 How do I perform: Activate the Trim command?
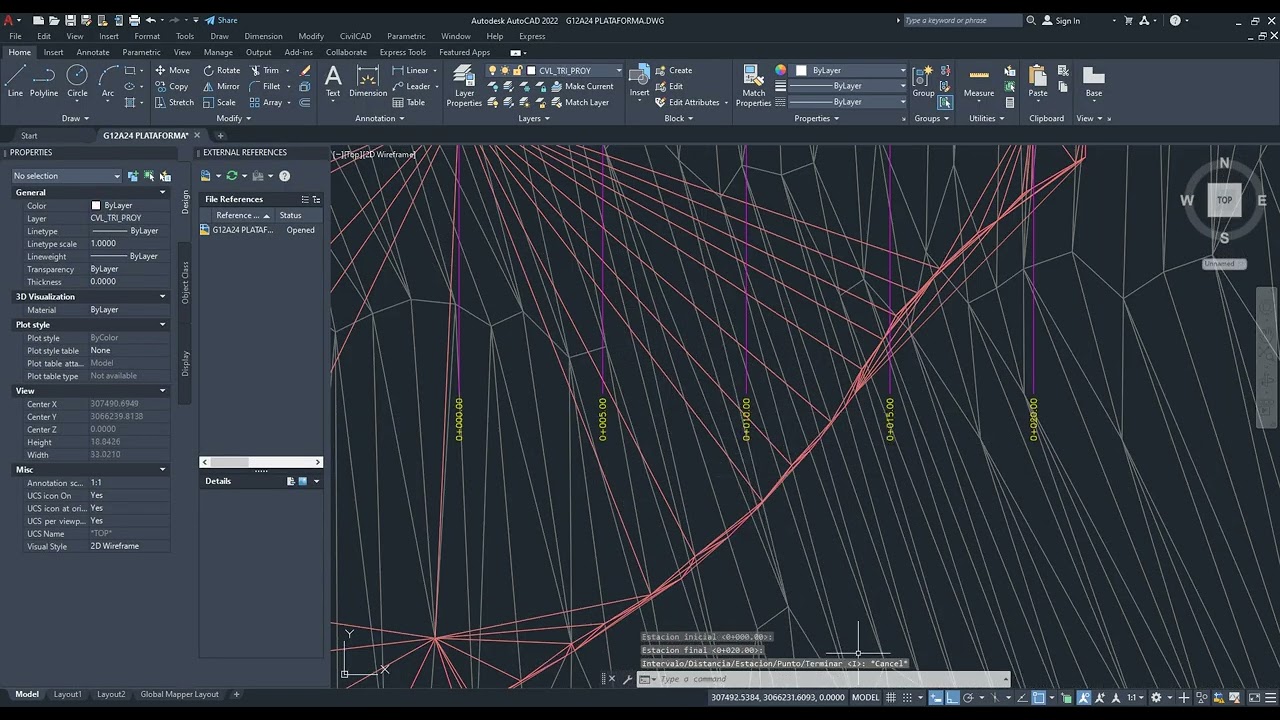click(265, 70)
